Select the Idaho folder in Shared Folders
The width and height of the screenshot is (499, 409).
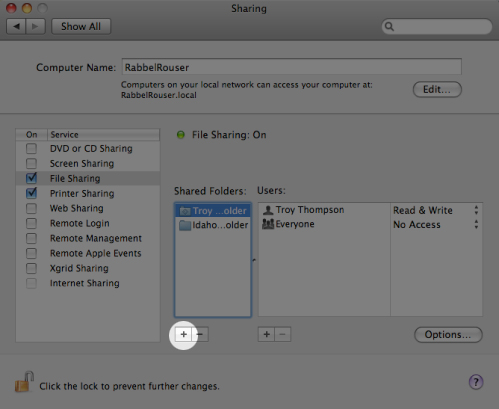tap(213, 225)
